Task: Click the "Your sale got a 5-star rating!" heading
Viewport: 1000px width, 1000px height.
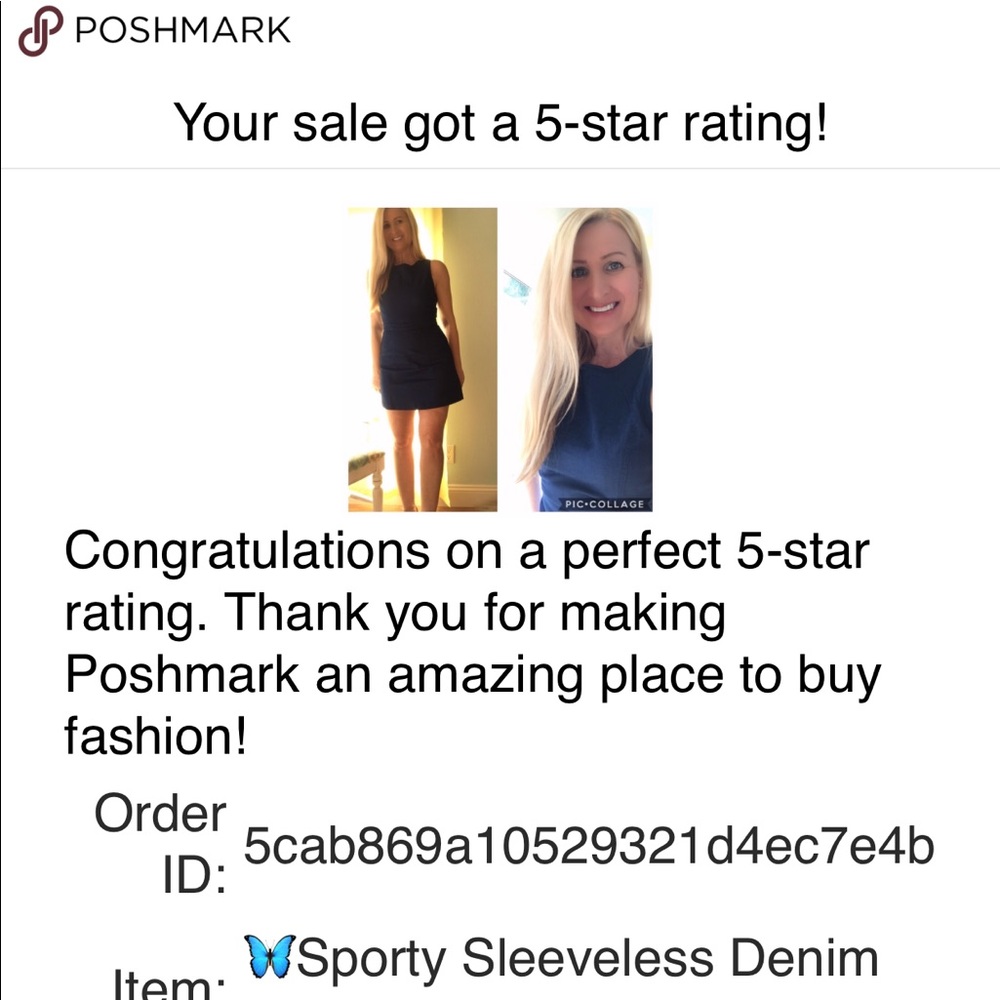Action: pos(500,123)
